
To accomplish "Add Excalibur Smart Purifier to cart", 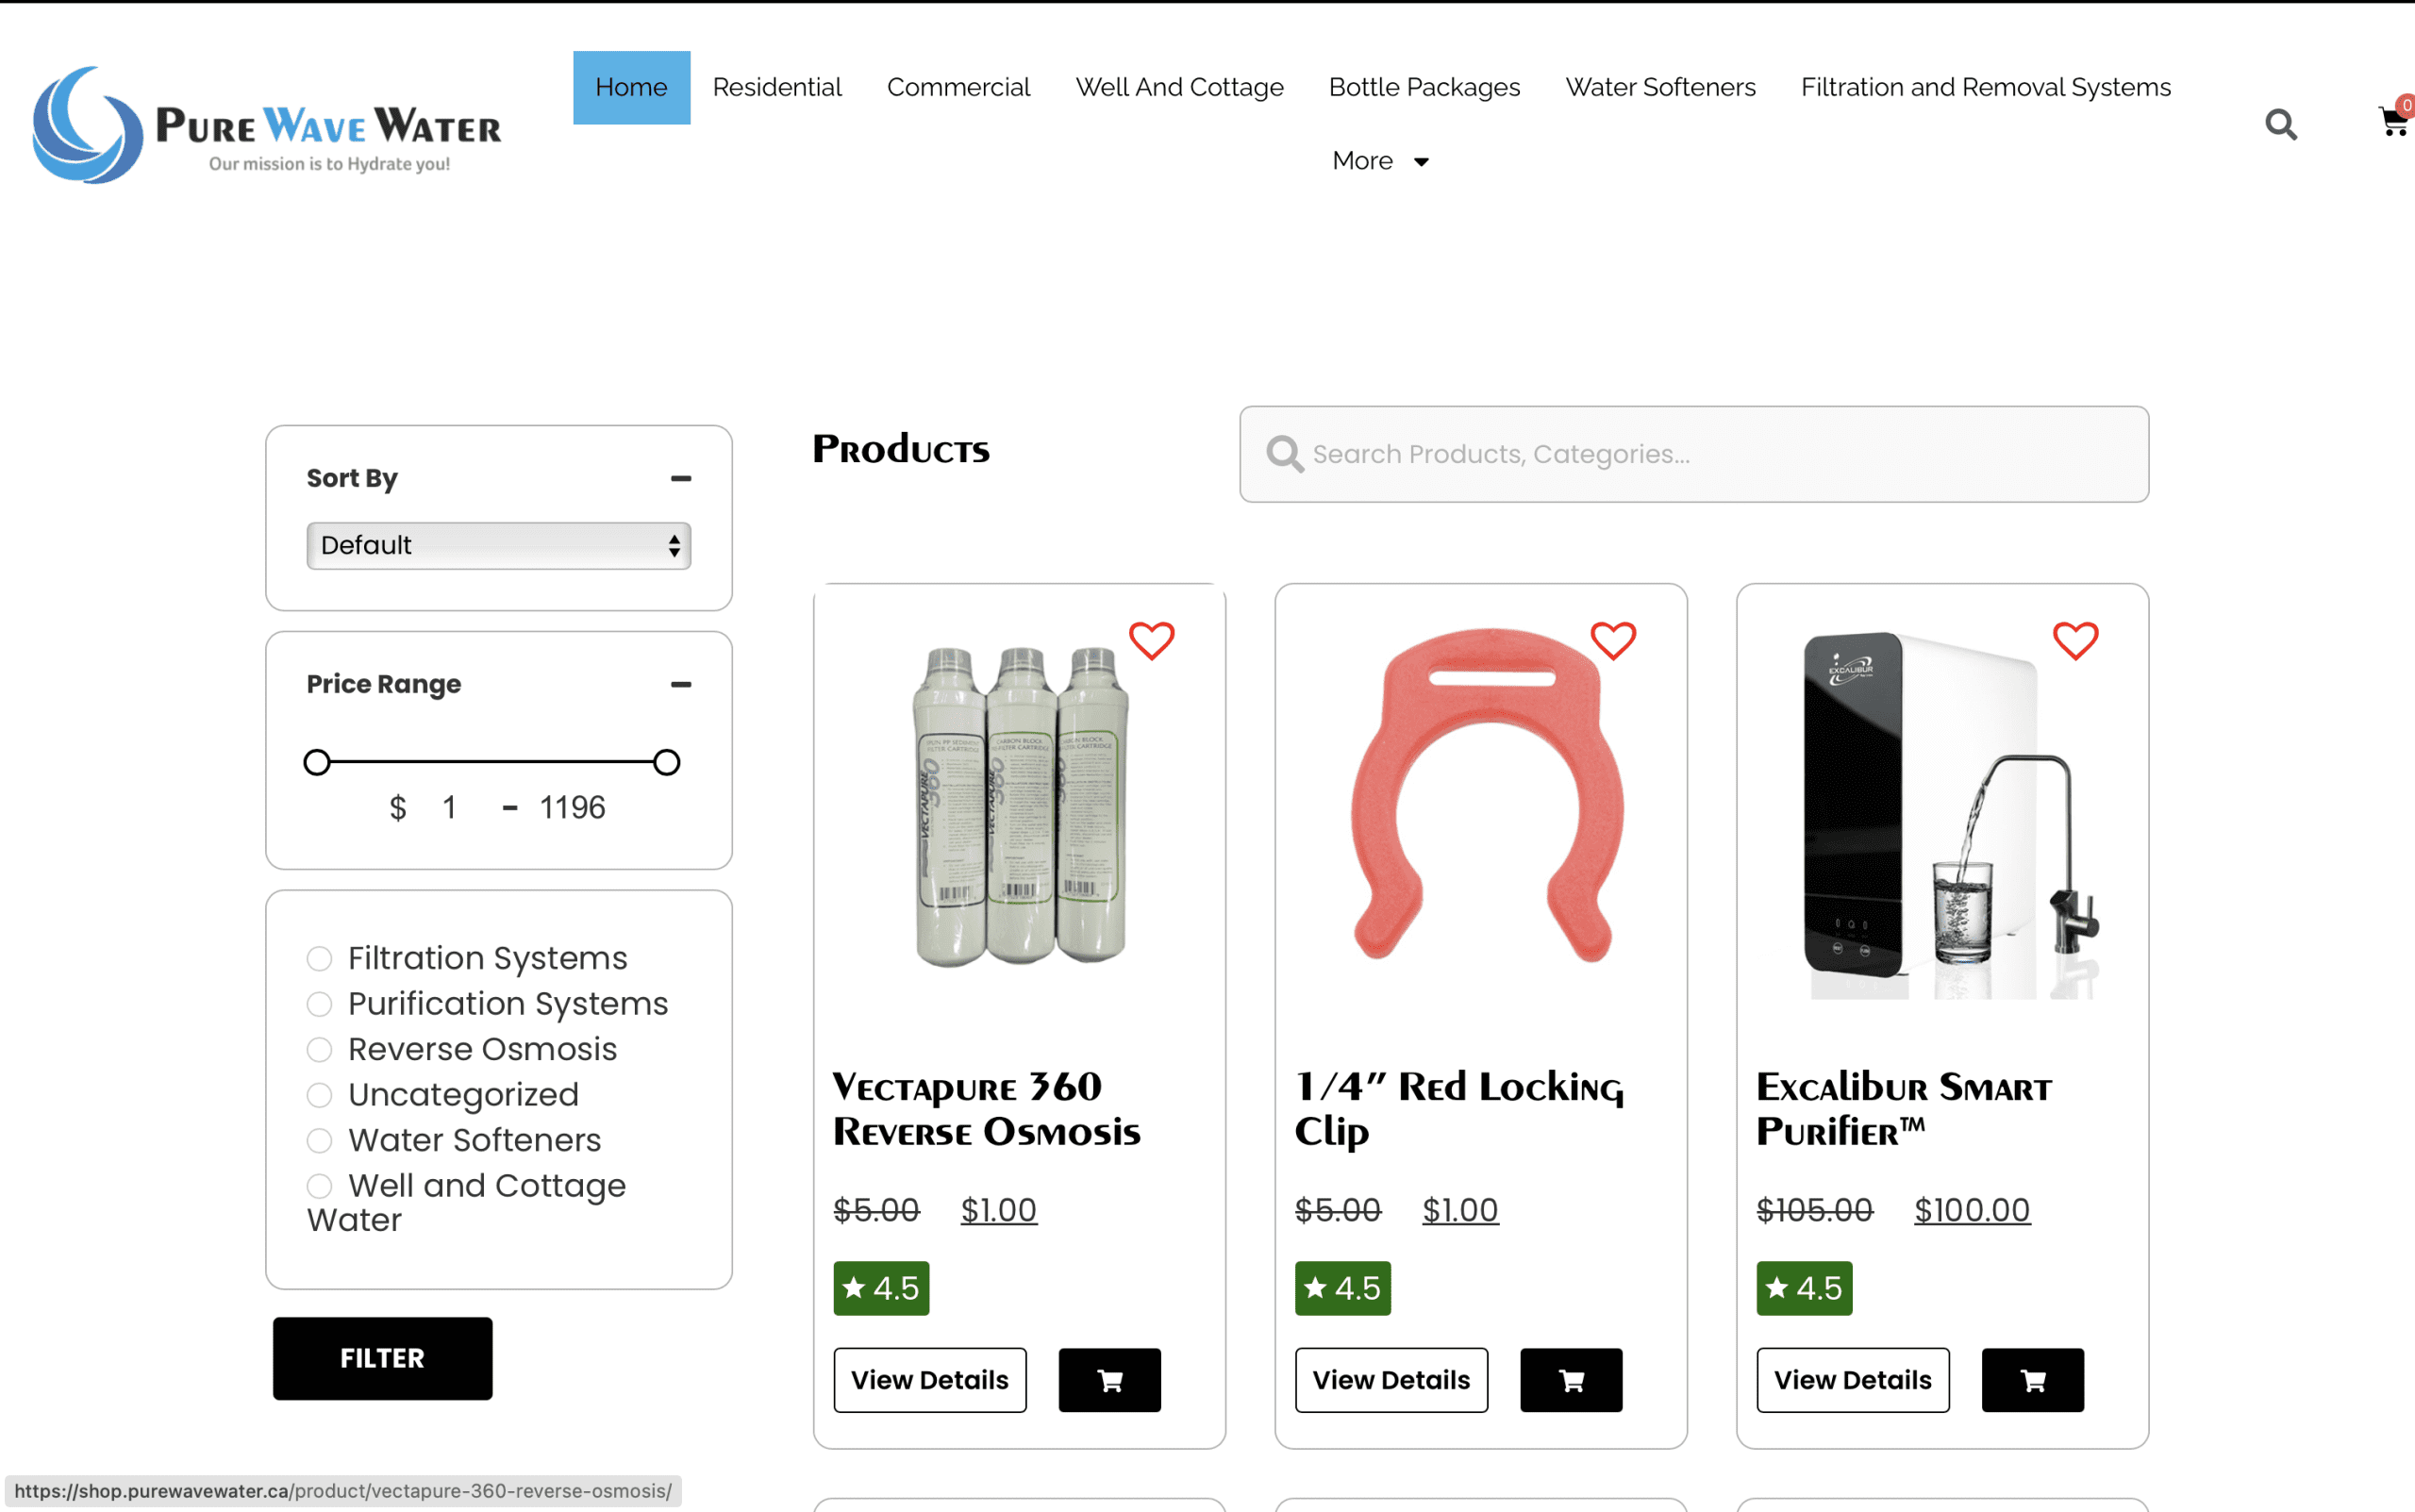I will tap(2032, 1380).
